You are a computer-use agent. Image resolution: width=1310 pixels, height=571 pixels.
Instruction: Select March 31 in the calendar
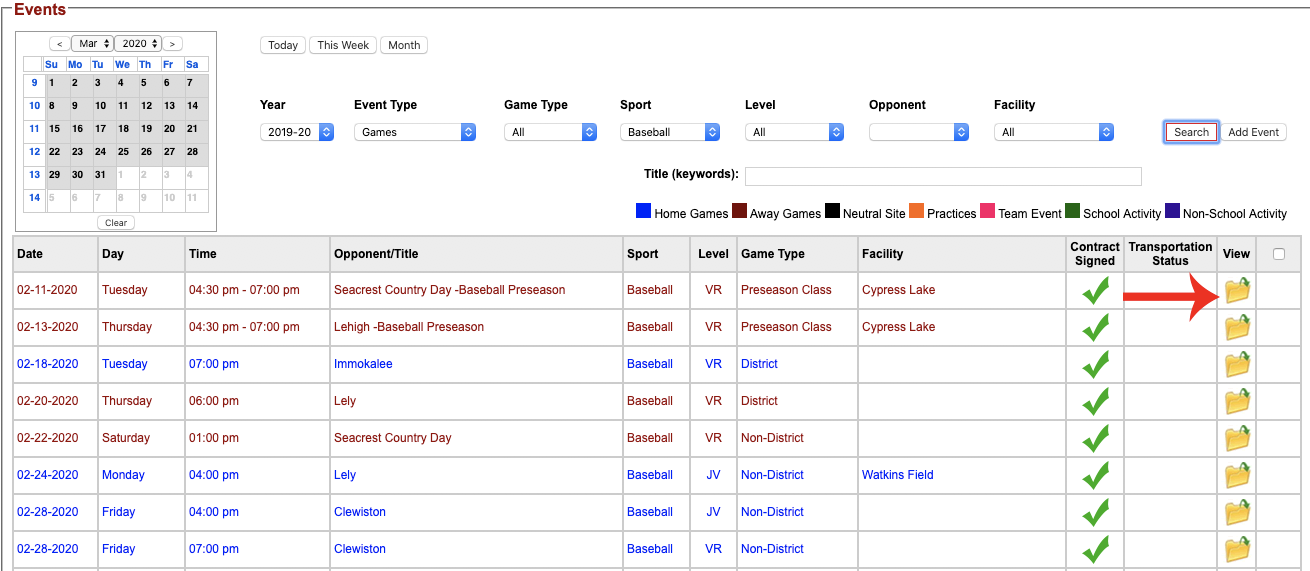(x=100, y=175)
